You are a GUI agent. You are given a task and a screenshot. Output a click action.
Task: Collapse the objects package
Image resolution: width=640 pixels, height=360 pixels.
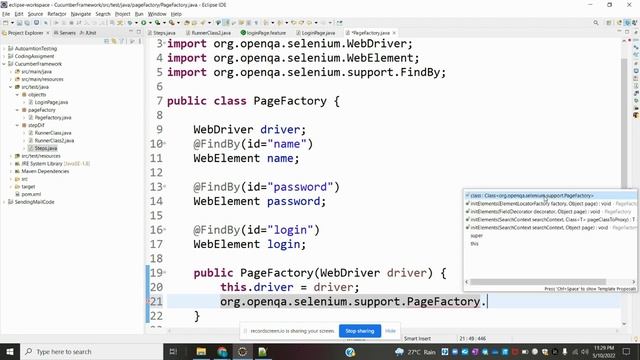17,95
